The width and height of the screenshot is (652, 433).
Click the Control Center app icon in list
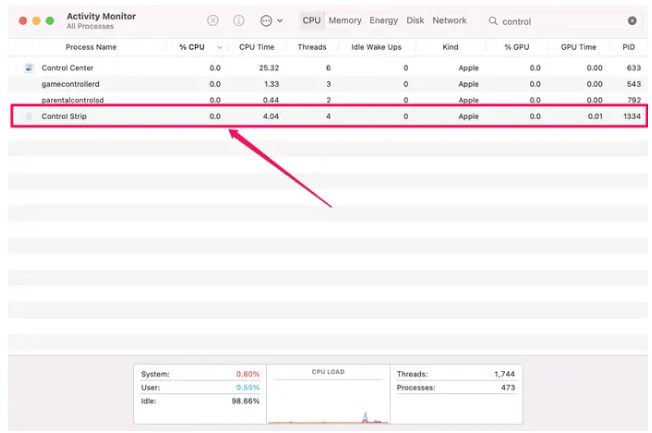click(29, 68)
